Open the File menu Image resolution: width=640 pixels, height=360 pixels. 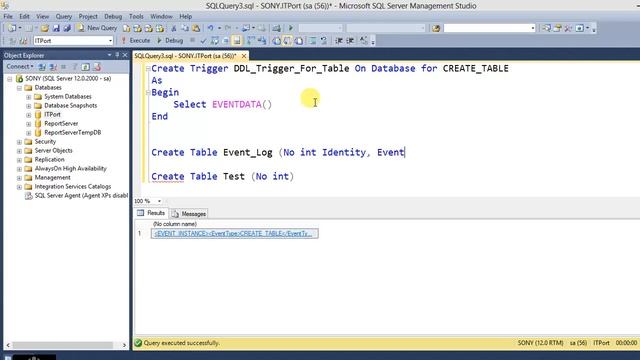pos(8,17)
